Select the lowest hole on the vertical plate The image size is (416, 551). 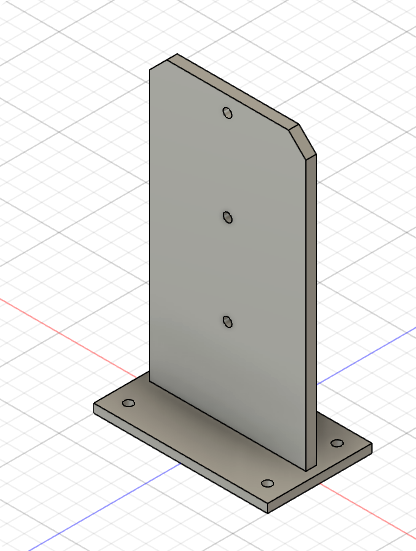click(228, 322)
